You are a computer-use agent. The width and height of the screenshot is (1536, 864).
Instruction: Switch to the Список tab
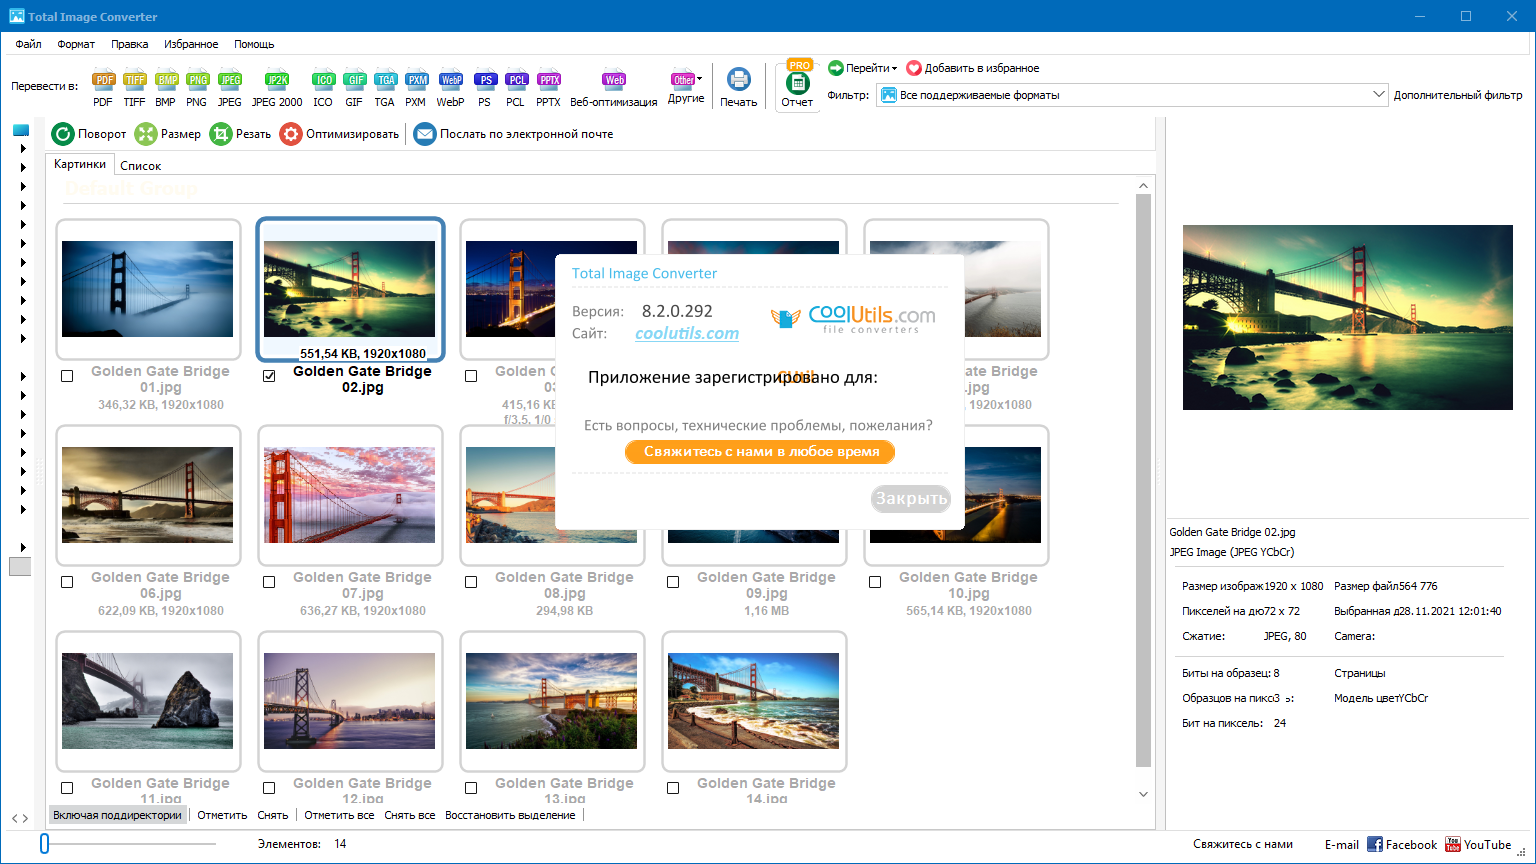pos(140,166)
